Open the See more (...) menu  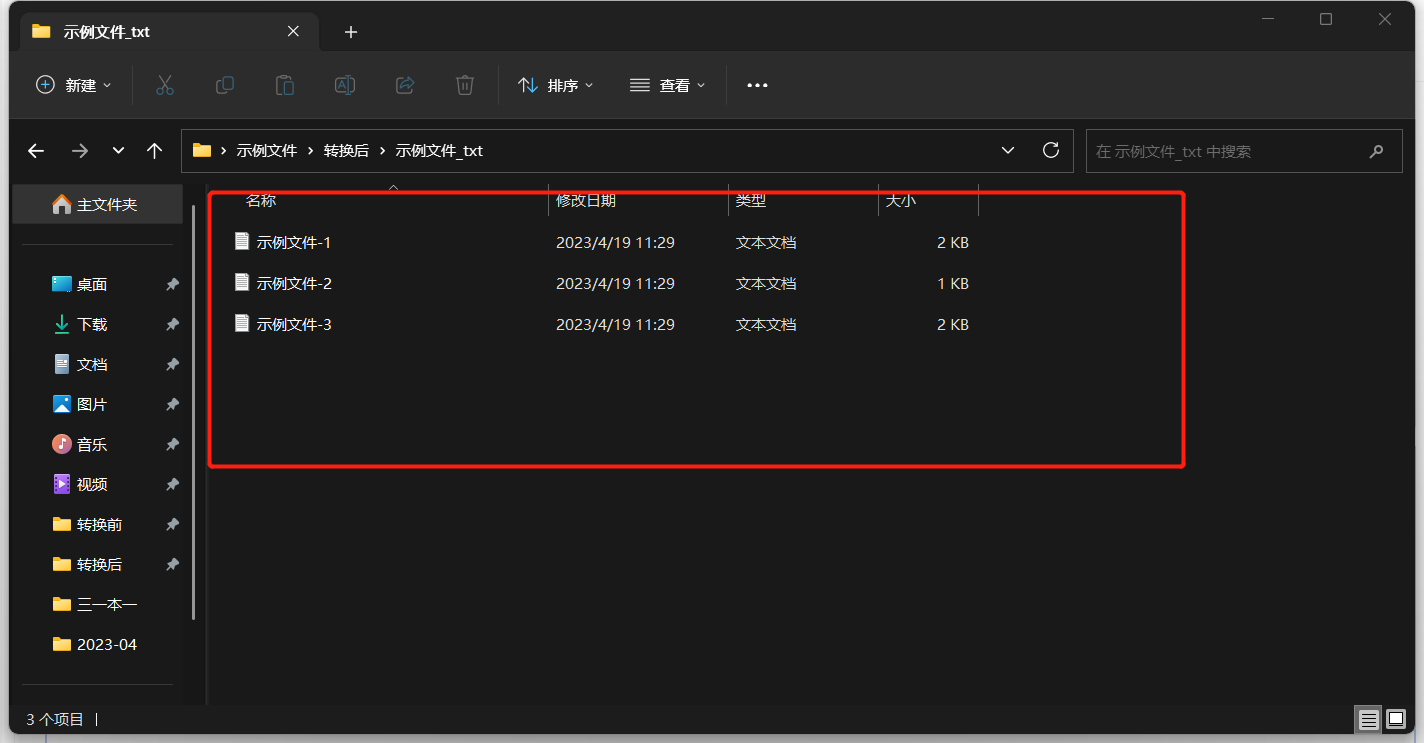click(756, 85)
